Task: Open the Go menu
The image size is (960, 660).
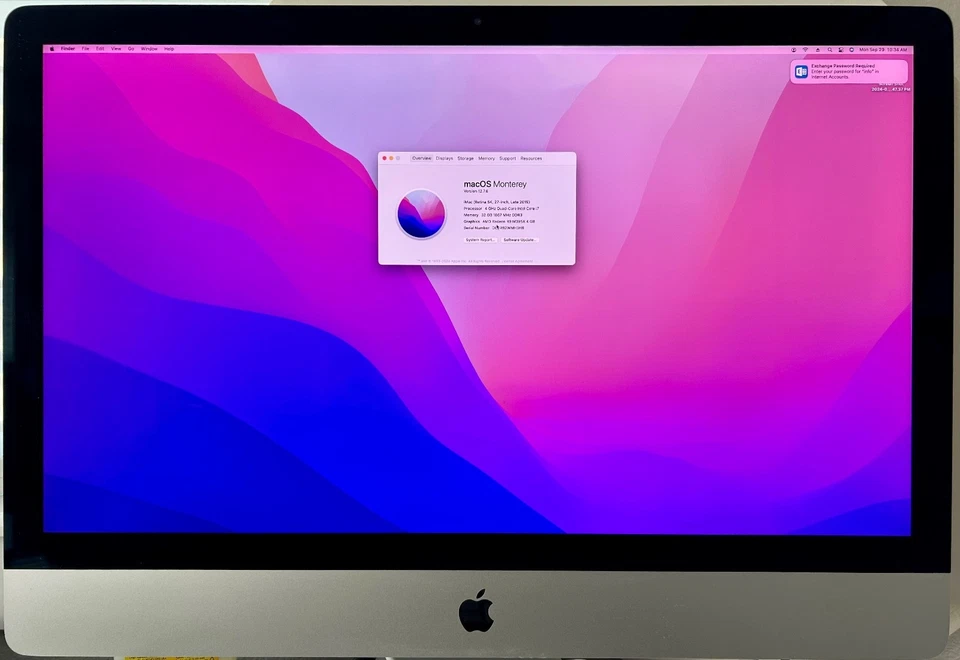Action: [x=130, y=48]
